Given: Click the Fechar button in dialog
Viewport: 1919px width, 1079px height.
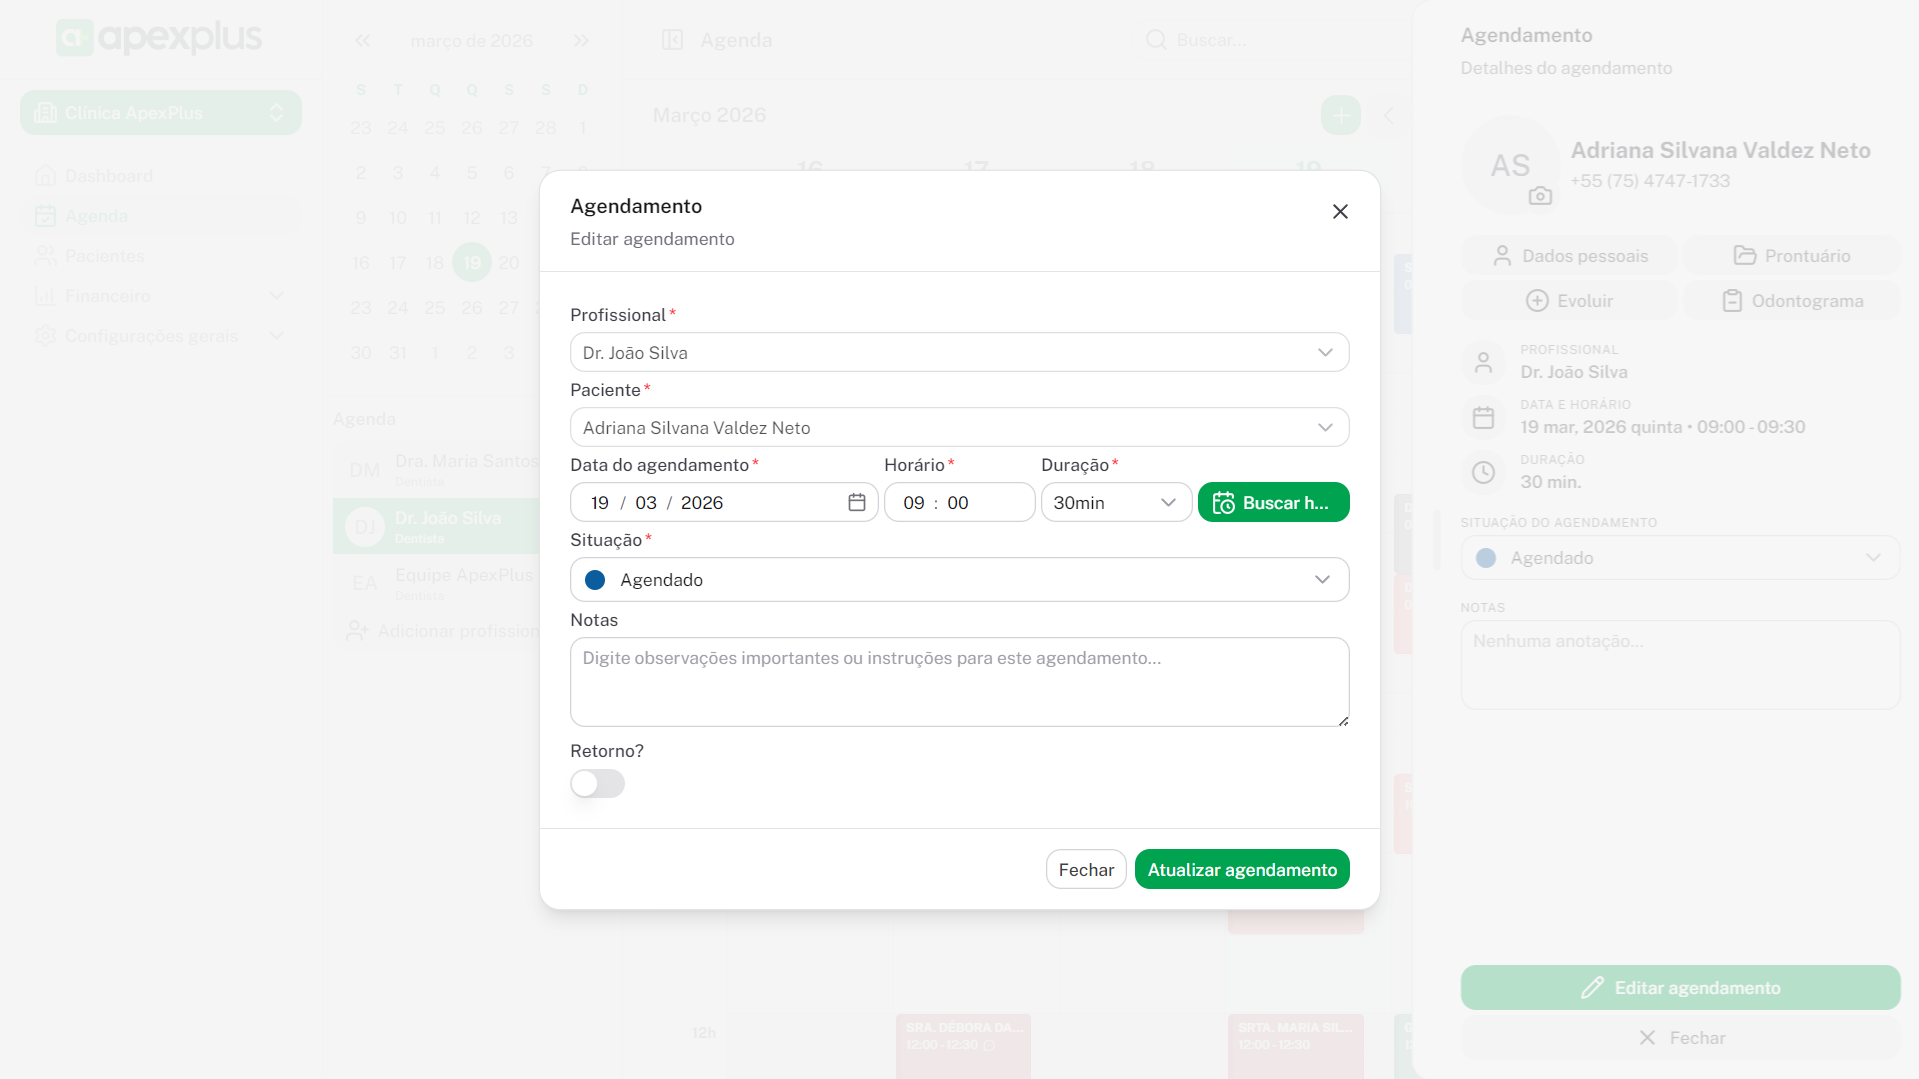Looking at the screenshot, I should tap(1085, 870).
